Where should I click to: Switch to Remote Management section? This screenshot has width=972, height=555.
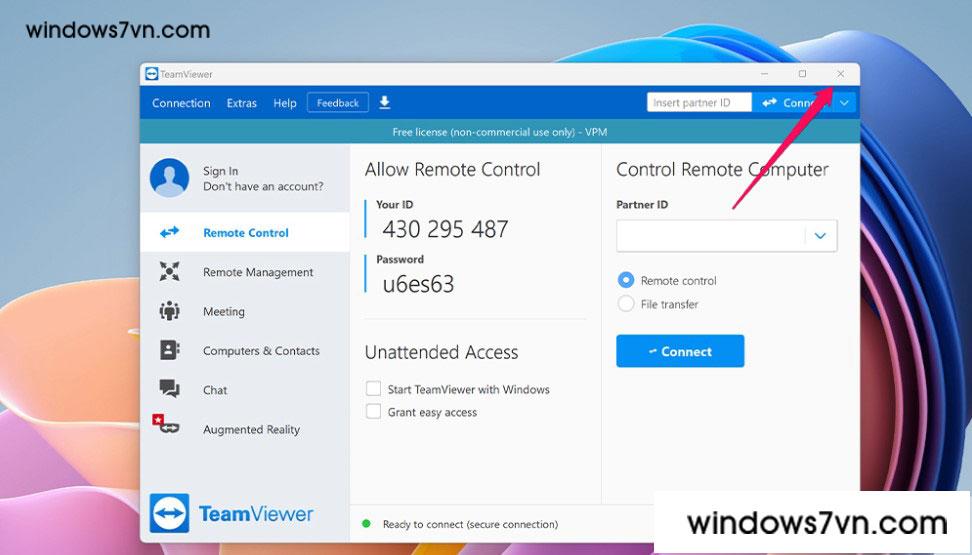245,272
